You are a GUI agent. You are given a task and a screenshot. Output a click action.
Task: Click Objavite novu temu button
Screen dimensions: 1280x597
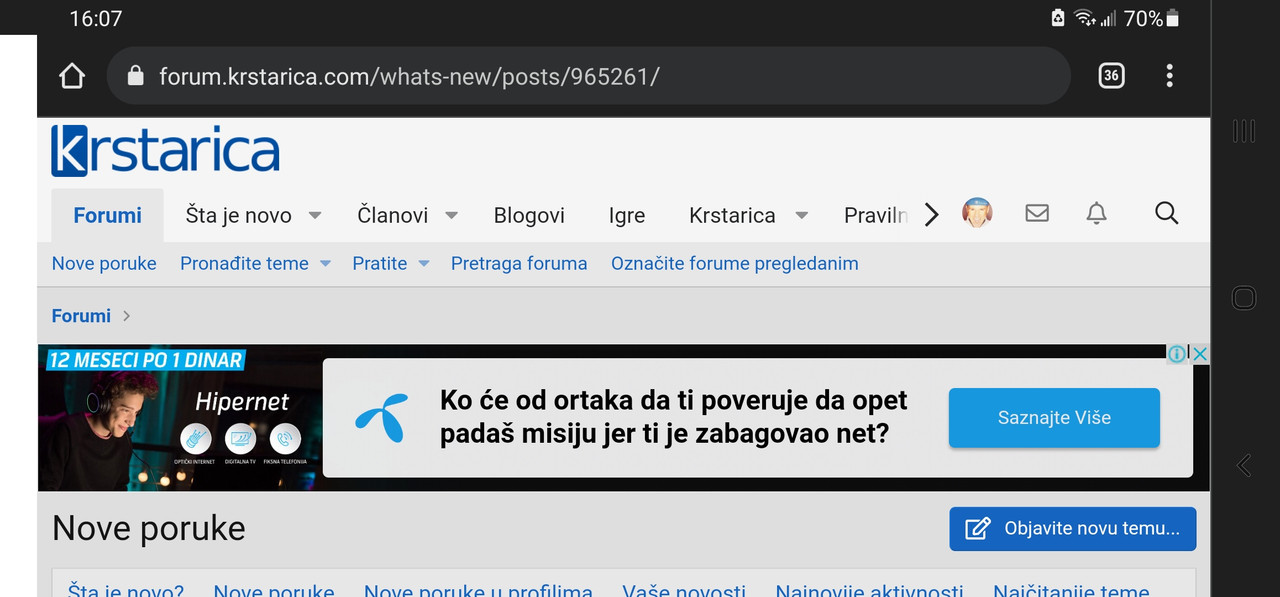point(1072,528)
